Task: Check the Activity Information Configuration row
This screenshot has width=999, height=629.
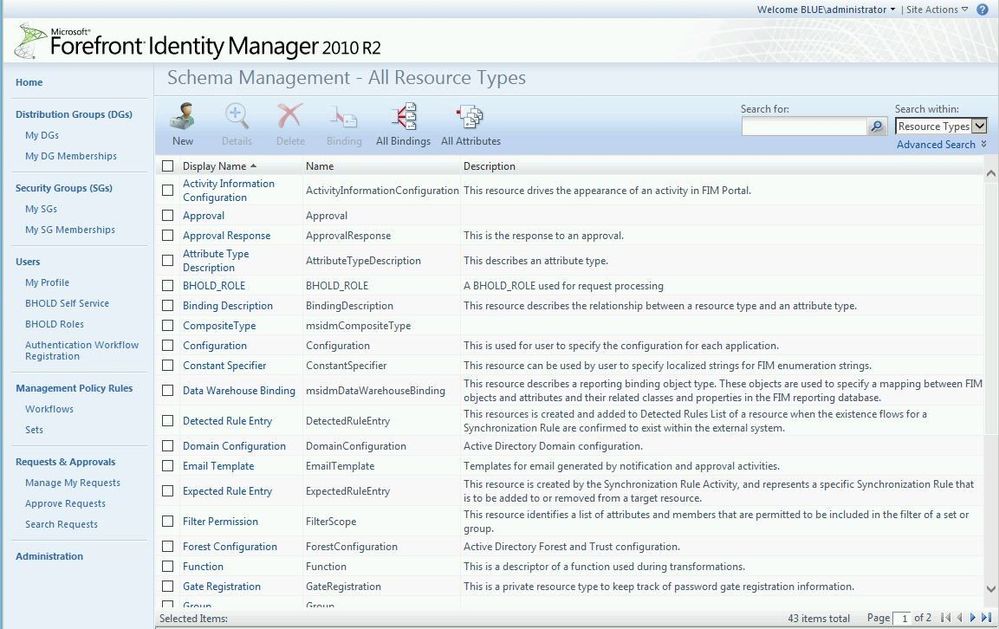Action: pyautogui.click(x=168, y=190)
